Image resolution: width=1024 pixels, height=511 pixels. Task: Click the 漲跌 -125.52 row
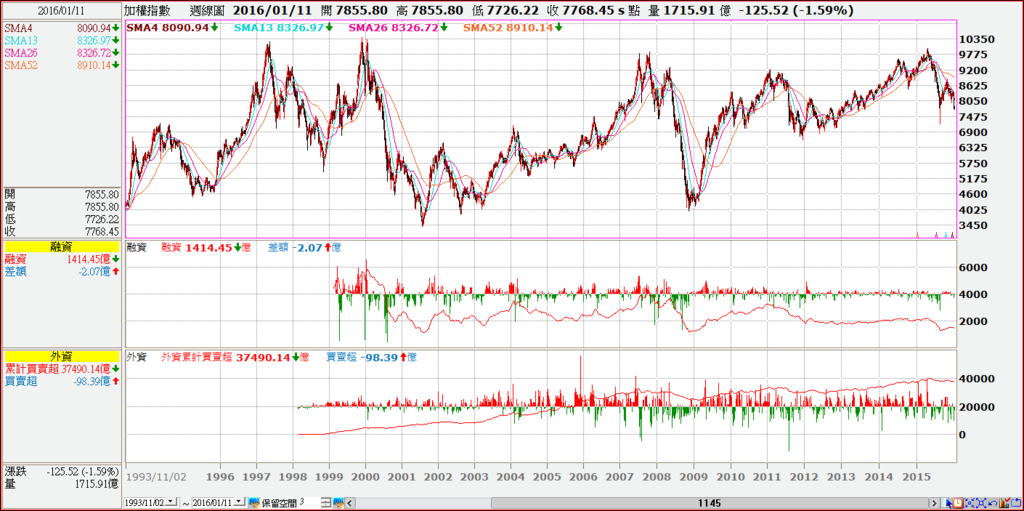(x=60, y=471)
